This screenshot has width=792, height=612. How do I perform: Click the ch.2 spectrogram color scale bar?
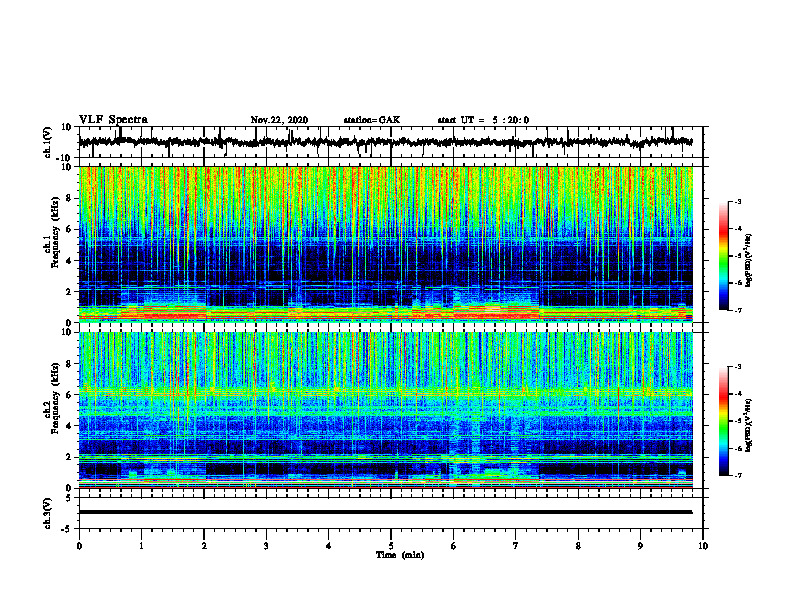pos(724,421)
